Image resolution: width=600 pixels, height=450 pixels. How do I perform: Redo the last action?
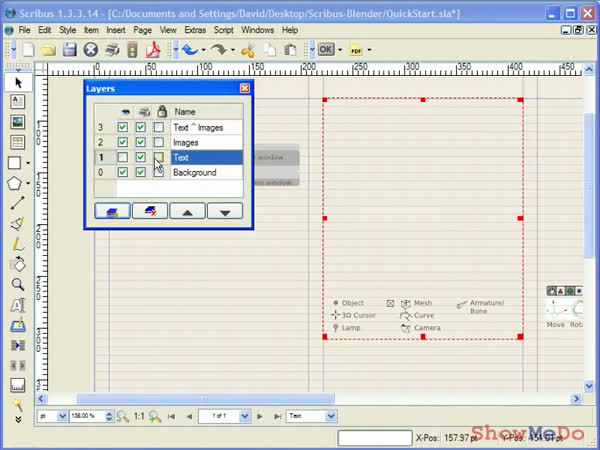tap(219, 50)
